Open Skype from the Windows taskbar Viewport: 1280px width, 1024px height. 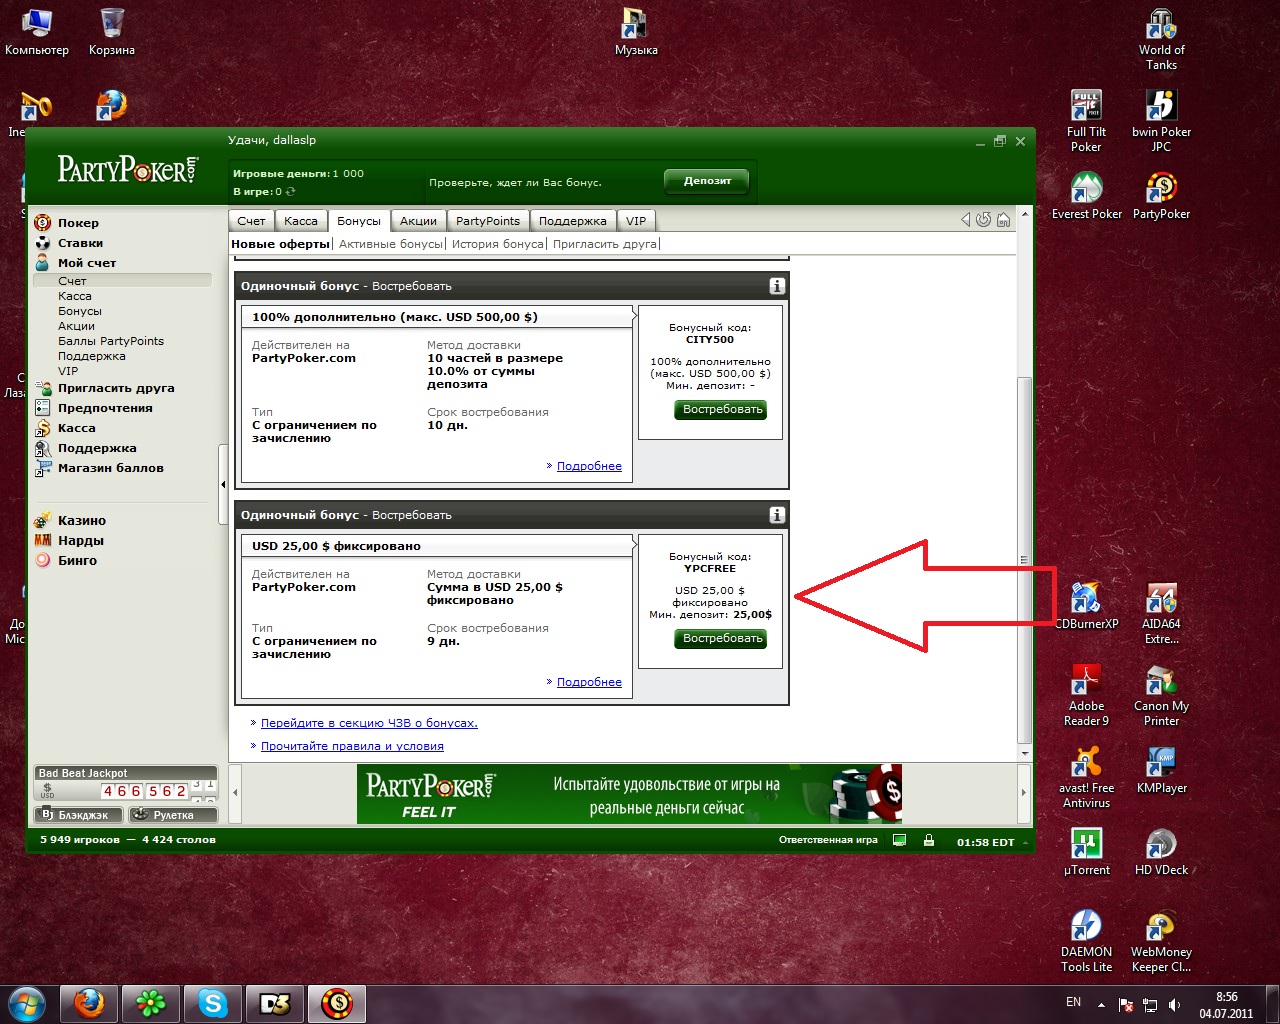(x=213, y=1002)
